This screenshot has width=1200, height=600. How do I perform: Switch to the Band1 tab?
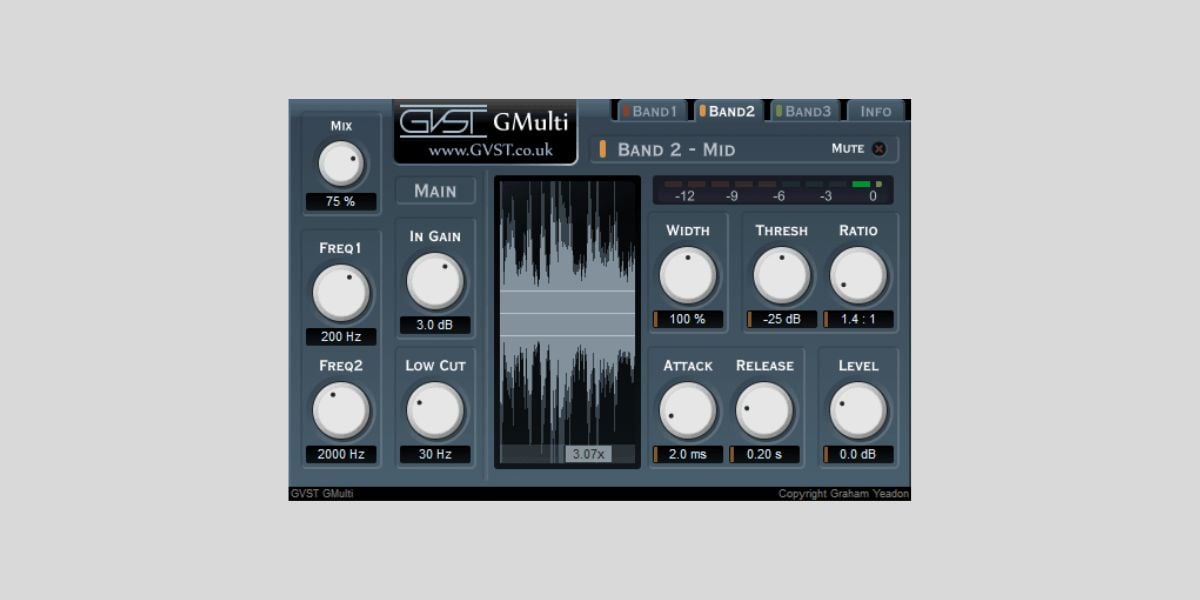click(649, 111)
